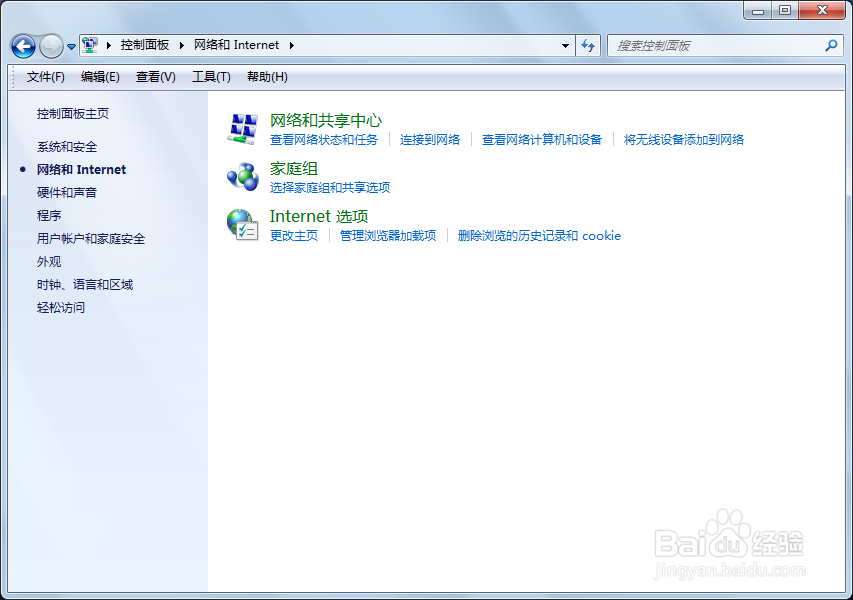Viewport: 853px width, 600px height.
Task: Expand the arrow after 控制面板 breadcrumb
Action: click(x=182, y=45)
